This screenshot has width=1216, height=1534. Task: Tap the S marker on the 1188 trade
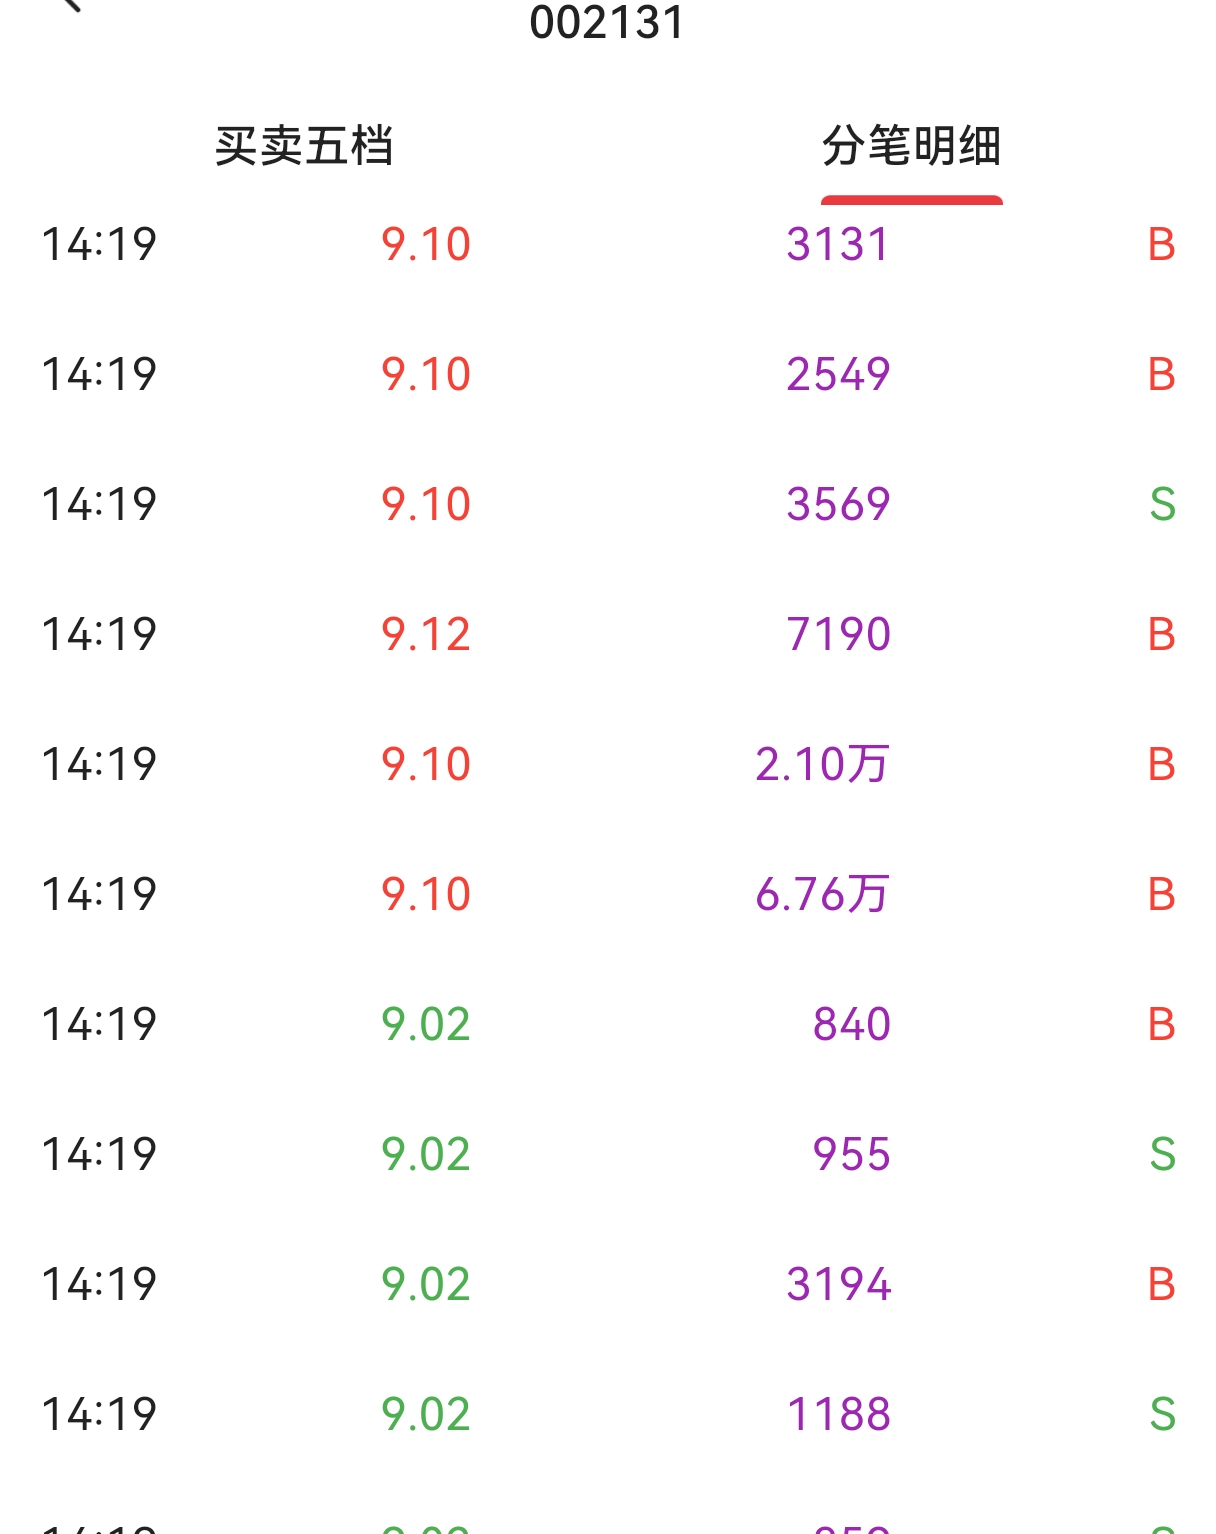click(1162, 1415)
